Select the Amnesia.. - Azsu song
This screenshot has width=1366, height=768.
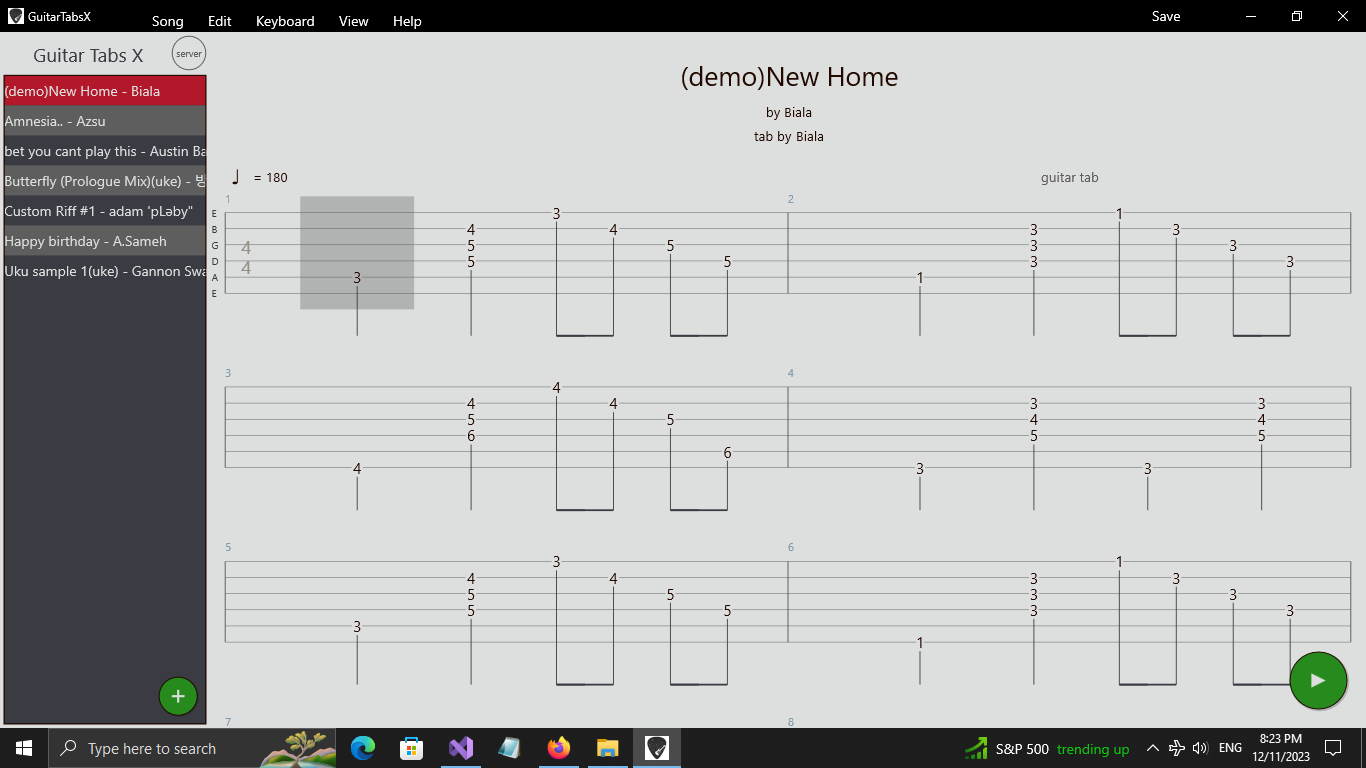[x=105, y=121]
